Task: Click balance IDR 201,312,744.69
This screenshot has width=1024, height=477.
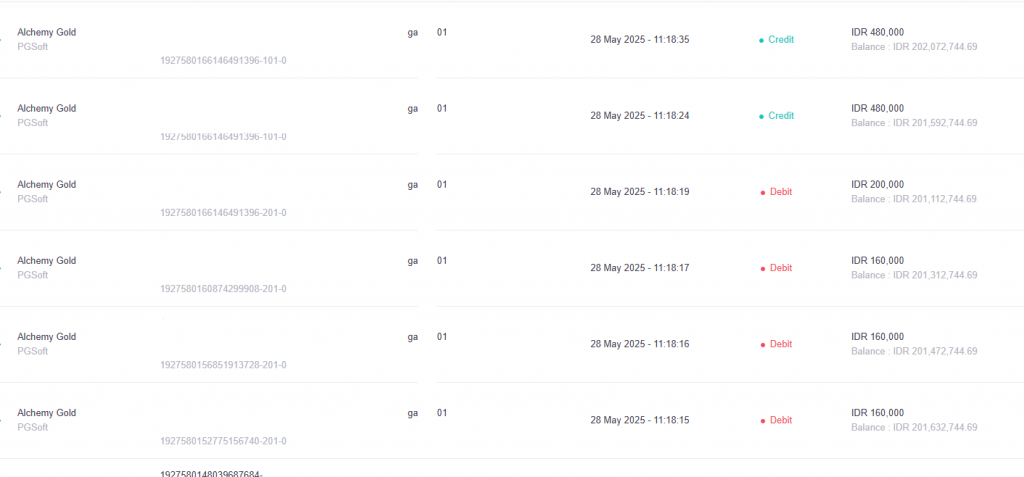Action: tap(914, 275)
